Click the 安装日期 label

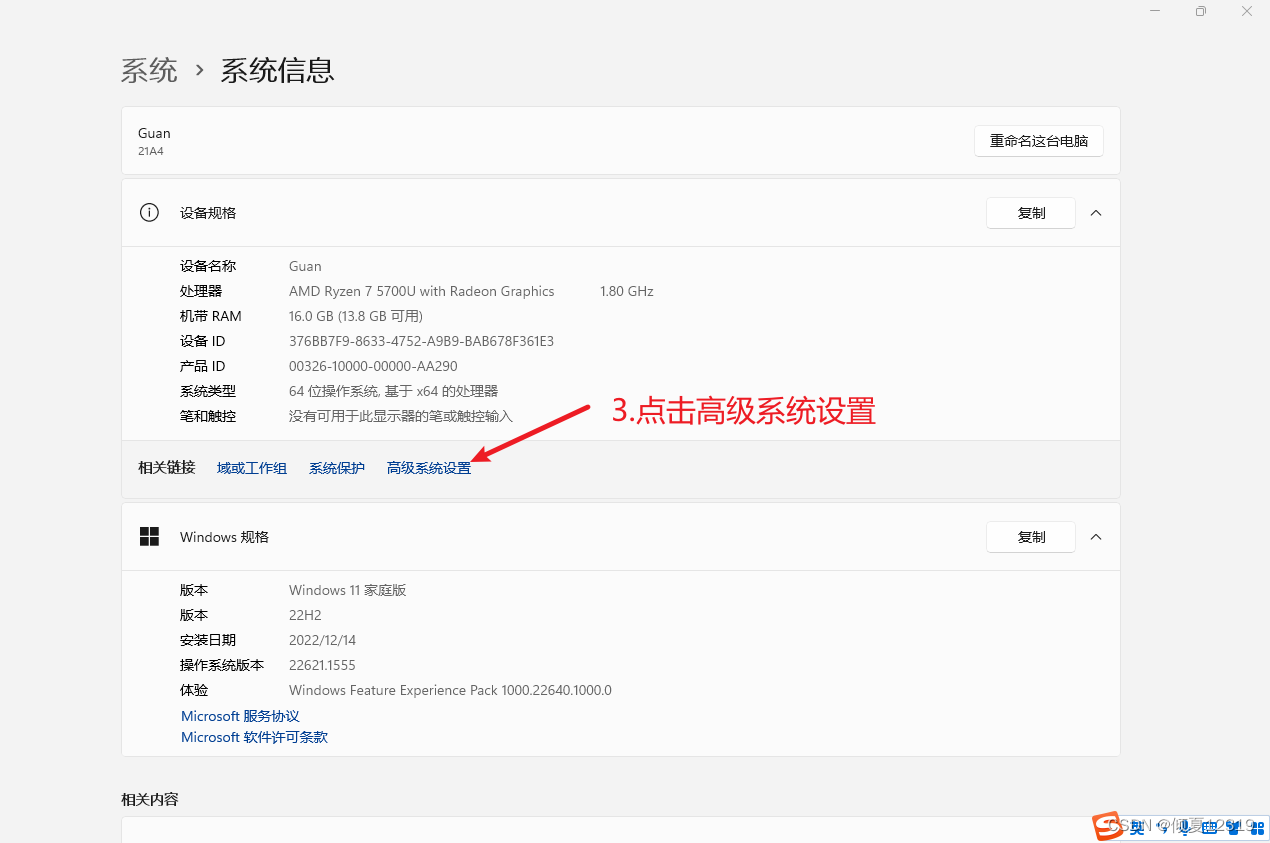point(208,640)
